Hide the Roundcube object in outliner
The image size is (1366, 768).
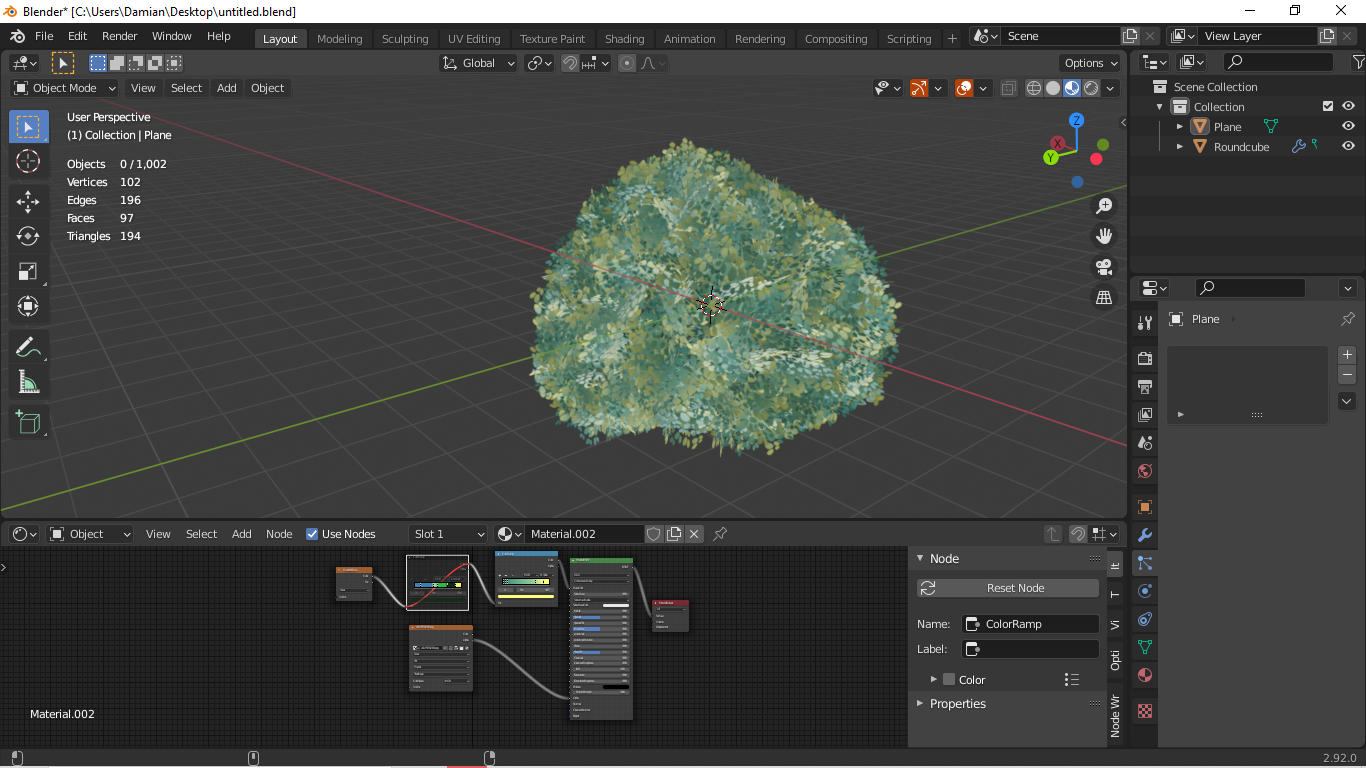(1348, 147)
